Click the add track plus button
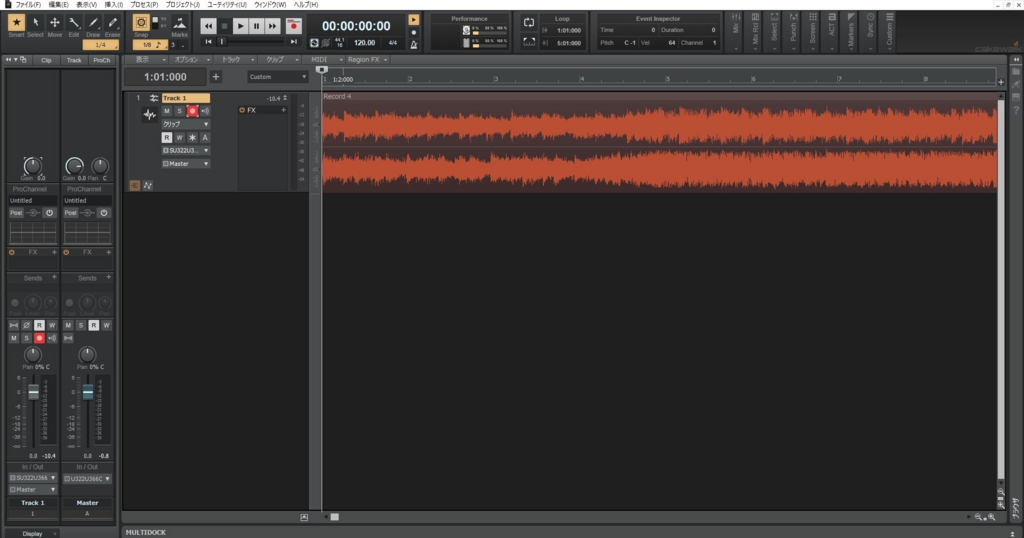1024x538 pixels. click(x=216, y=77)
